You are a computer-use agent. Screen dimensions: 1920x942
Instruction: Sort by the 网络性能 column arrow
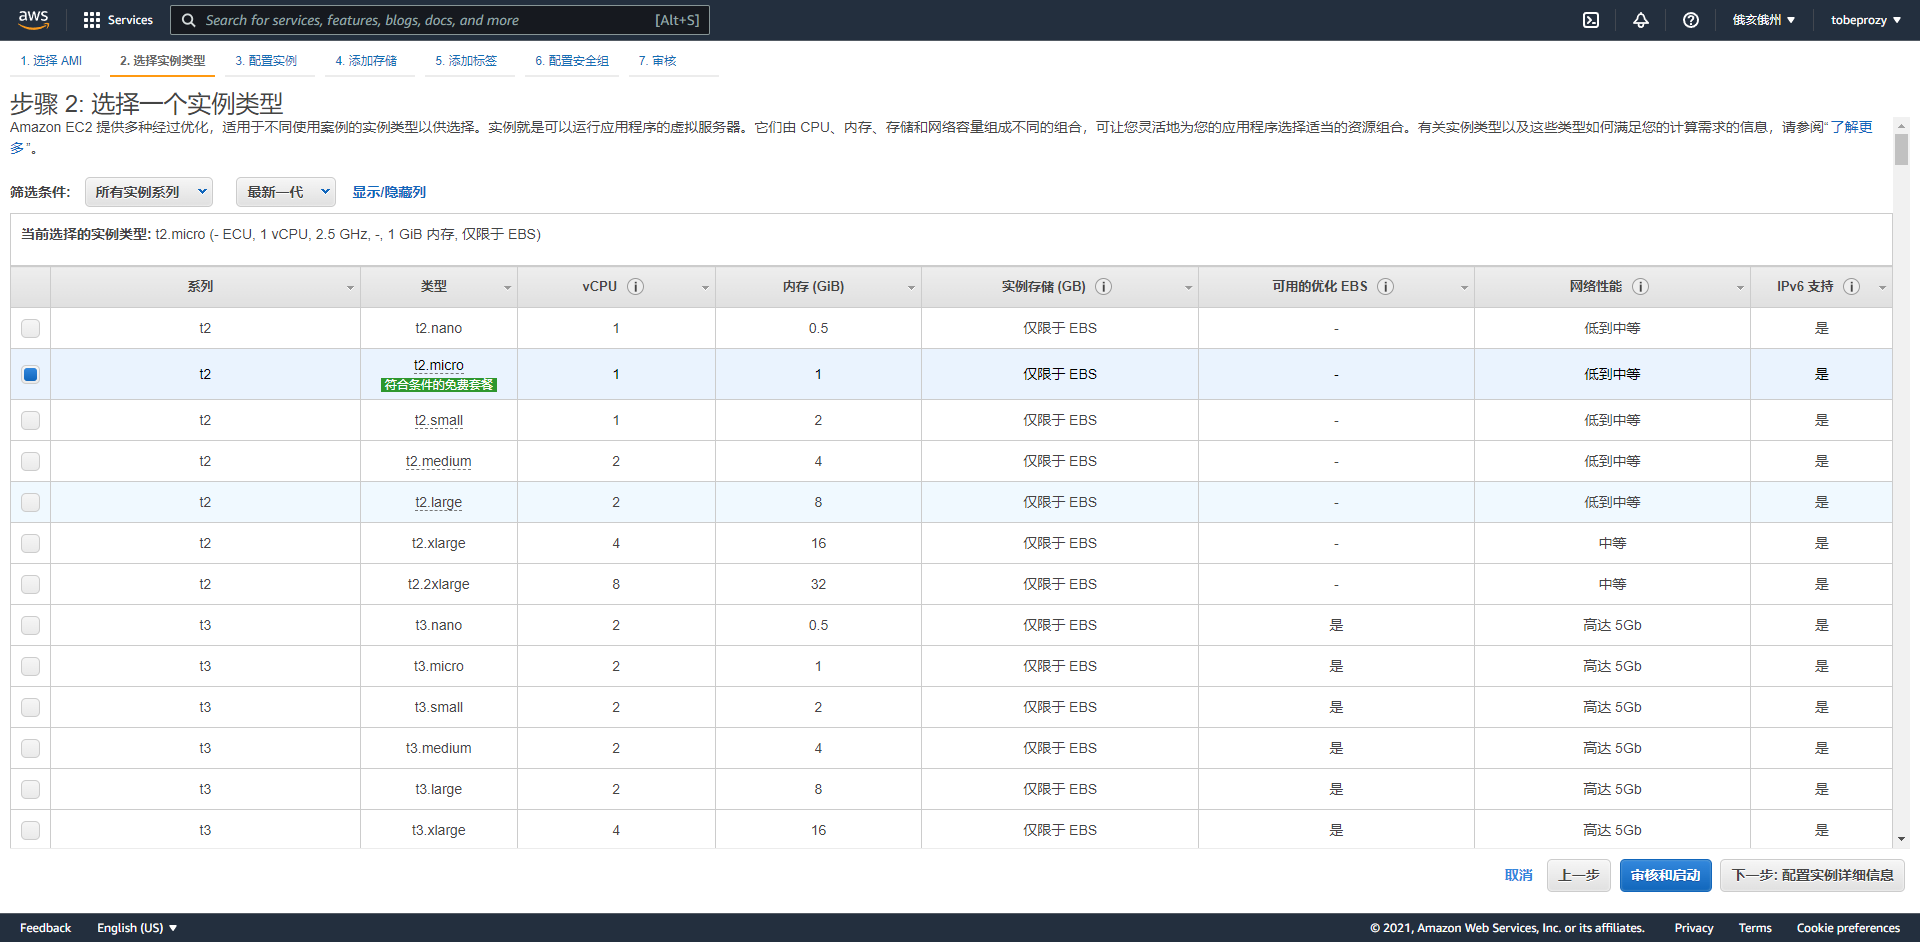1740,288
